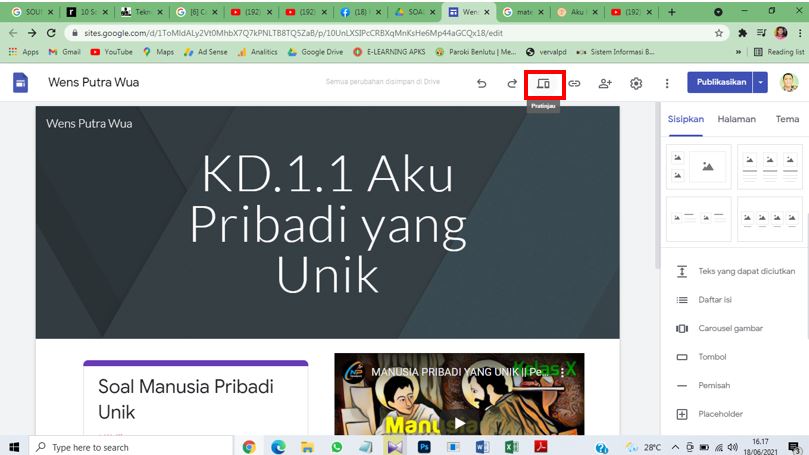
Task: Open the site settings gear icon
Action: coord(636,84)
